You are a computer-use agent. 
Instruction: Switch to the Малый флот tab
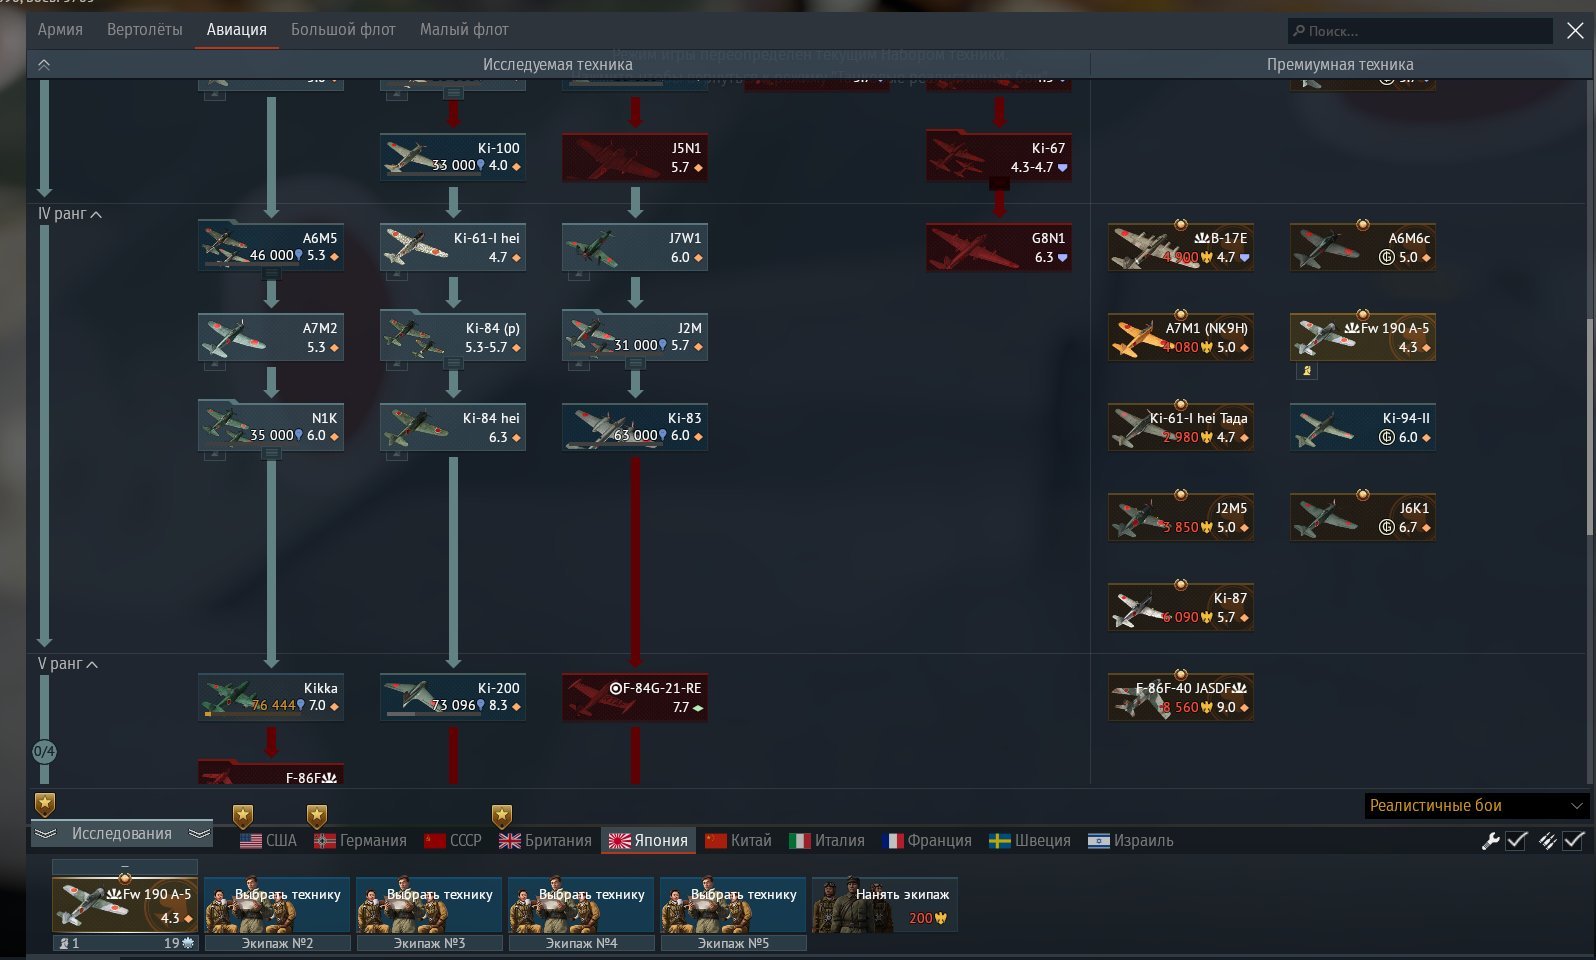[464, 30]
